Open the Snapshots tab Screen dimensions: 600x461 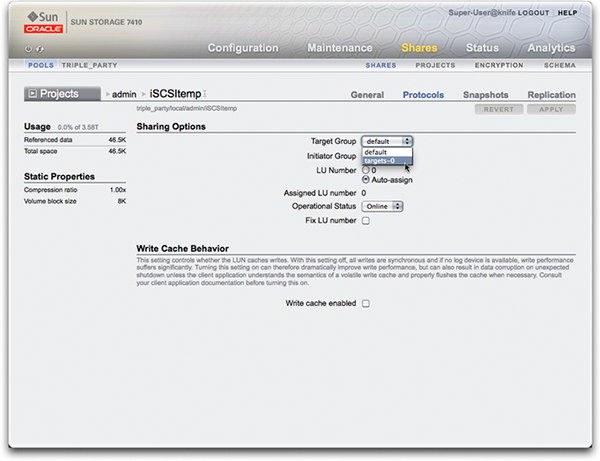tap(486, 95)
